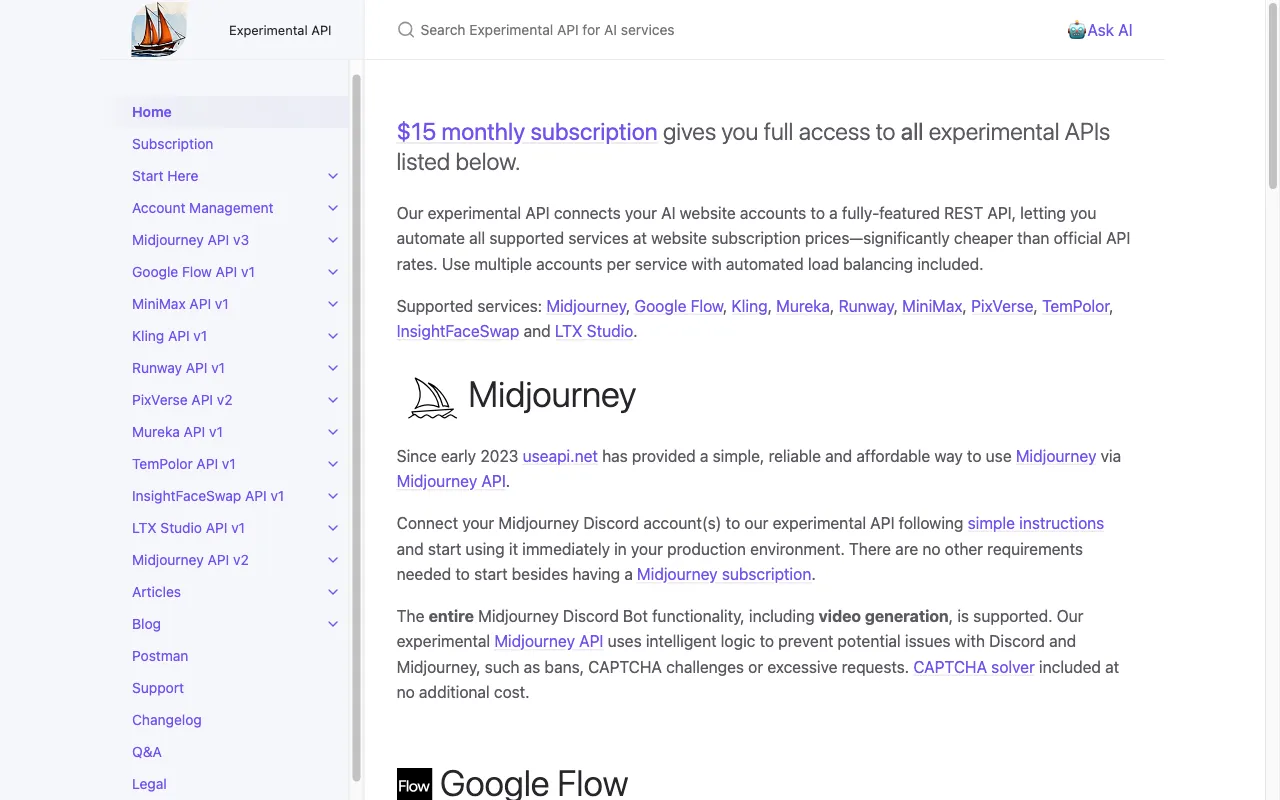Viewport: 1280px width, 800px height.
Task: Click the Midjourney sailboat heading icon
Action: [x=432, y=398]
